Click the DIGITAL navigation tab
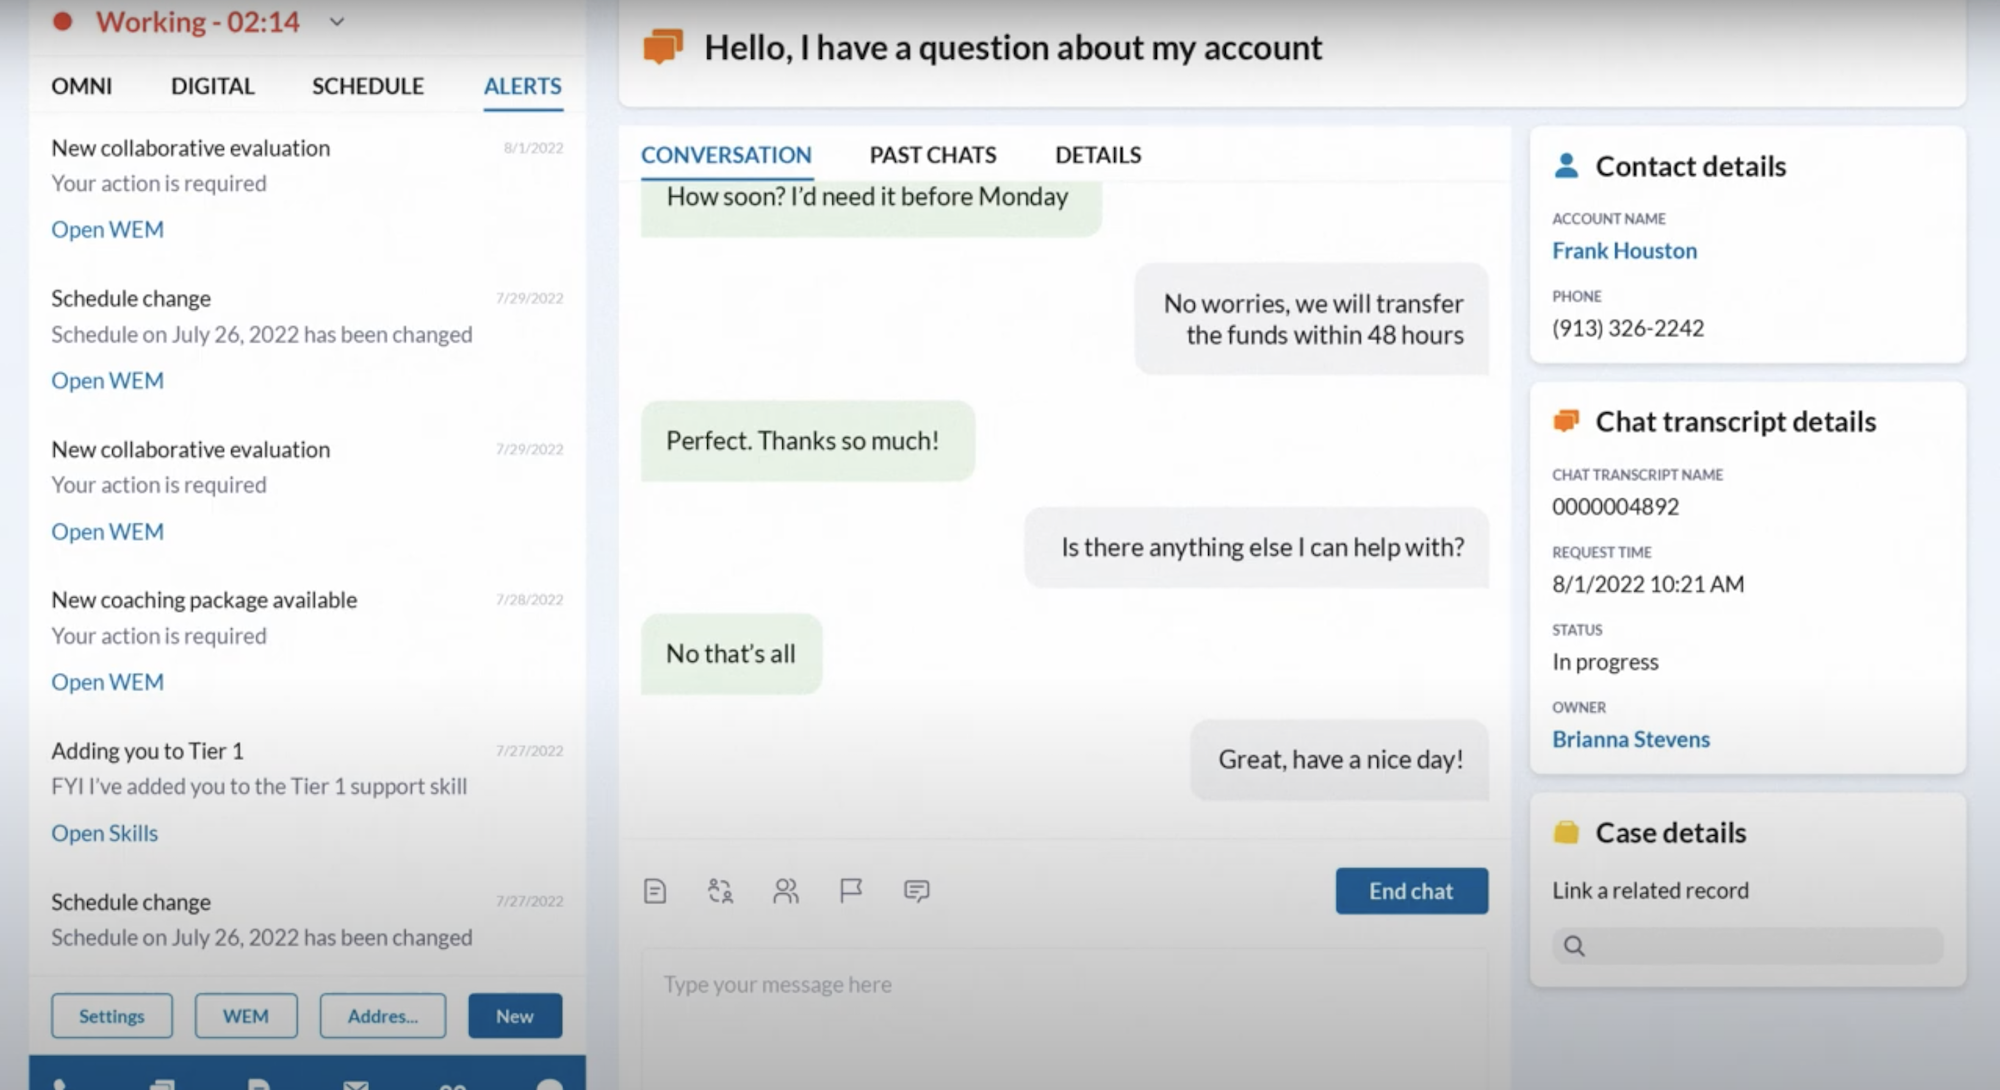 coord(211,85)
